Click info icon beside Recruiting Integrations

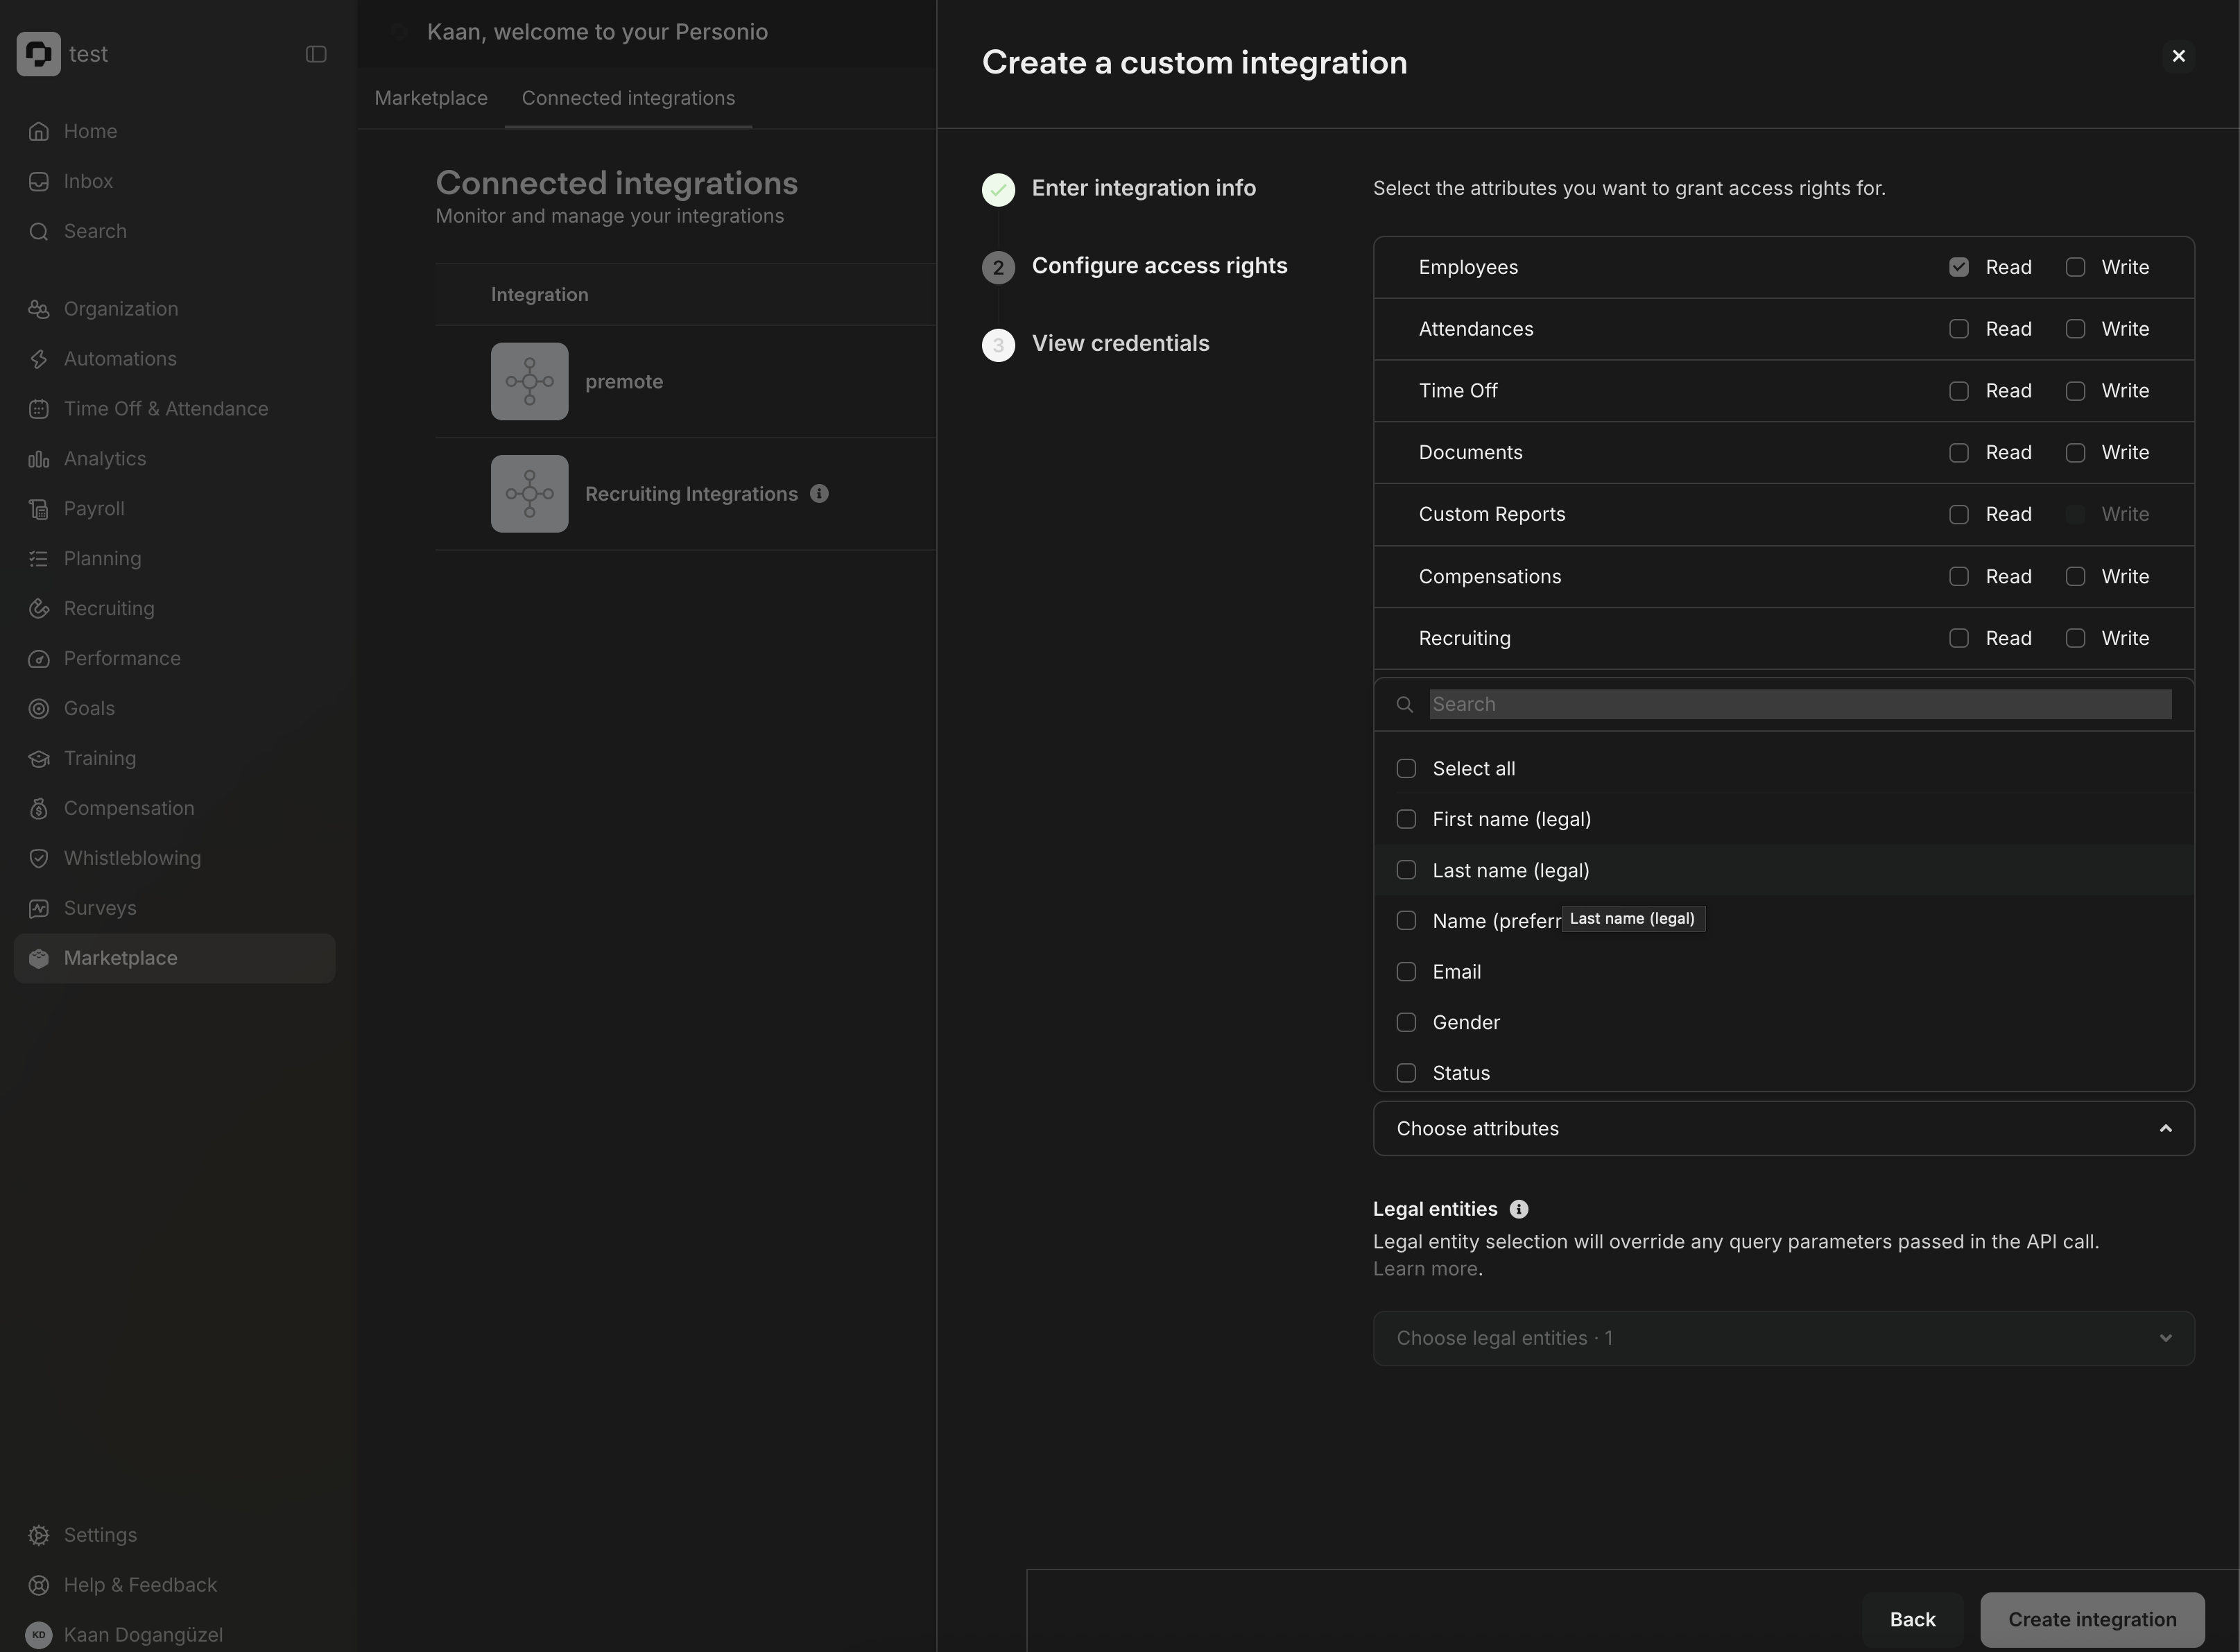pyautogui.click(x=819, y=493)
